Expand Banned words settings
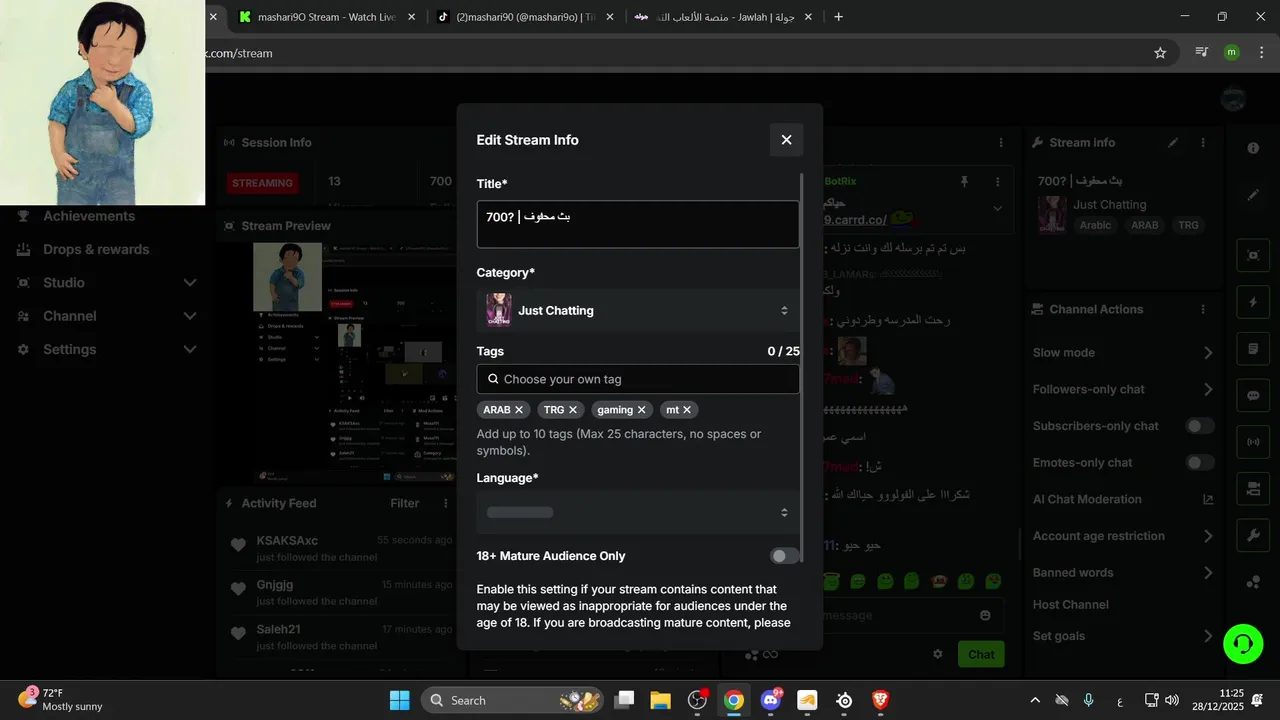 [1208, 573]
